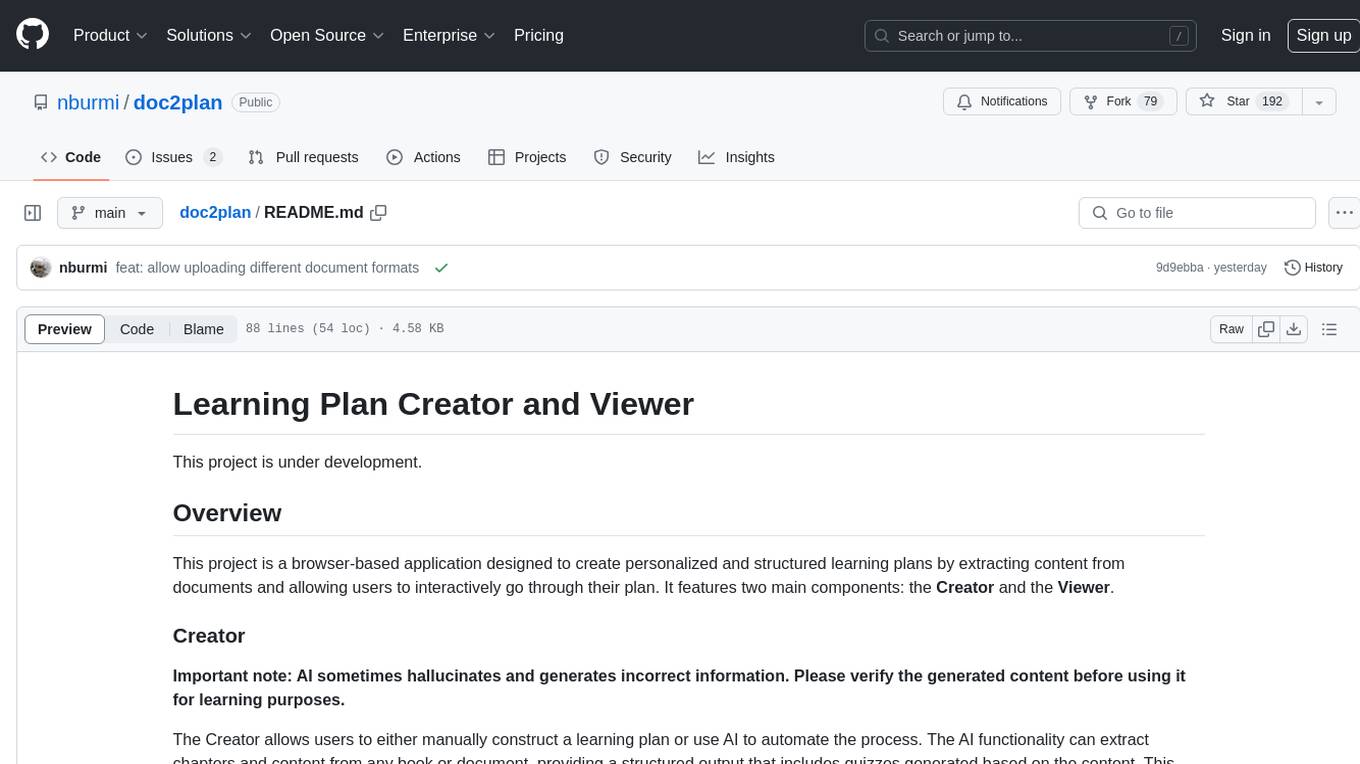1360x764 pixels.
Task: Star the repository
Action: [x=1244, y=102]
